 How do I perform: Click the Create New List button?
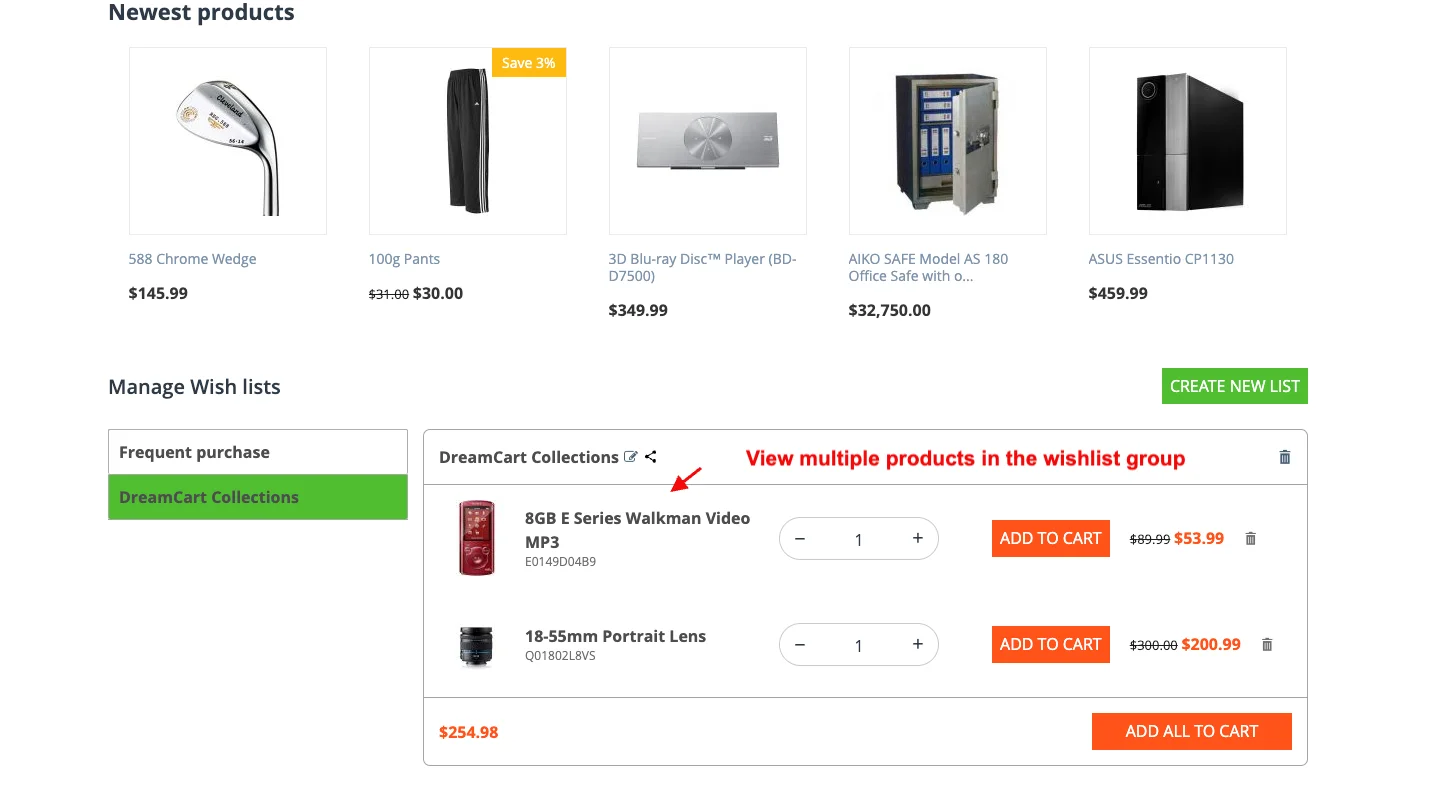[1235, 386]
